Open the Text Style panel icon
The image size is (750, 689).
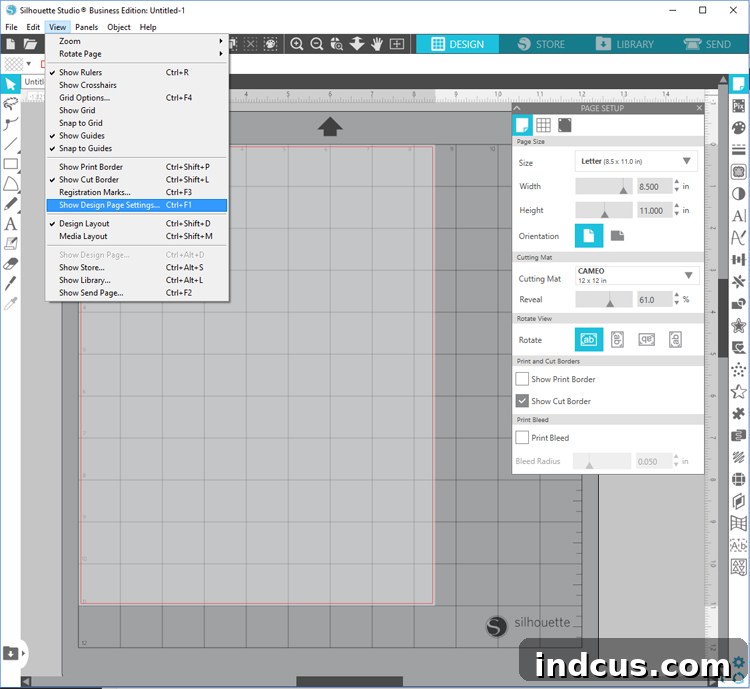pyautogui.click(x=739, y=215)
